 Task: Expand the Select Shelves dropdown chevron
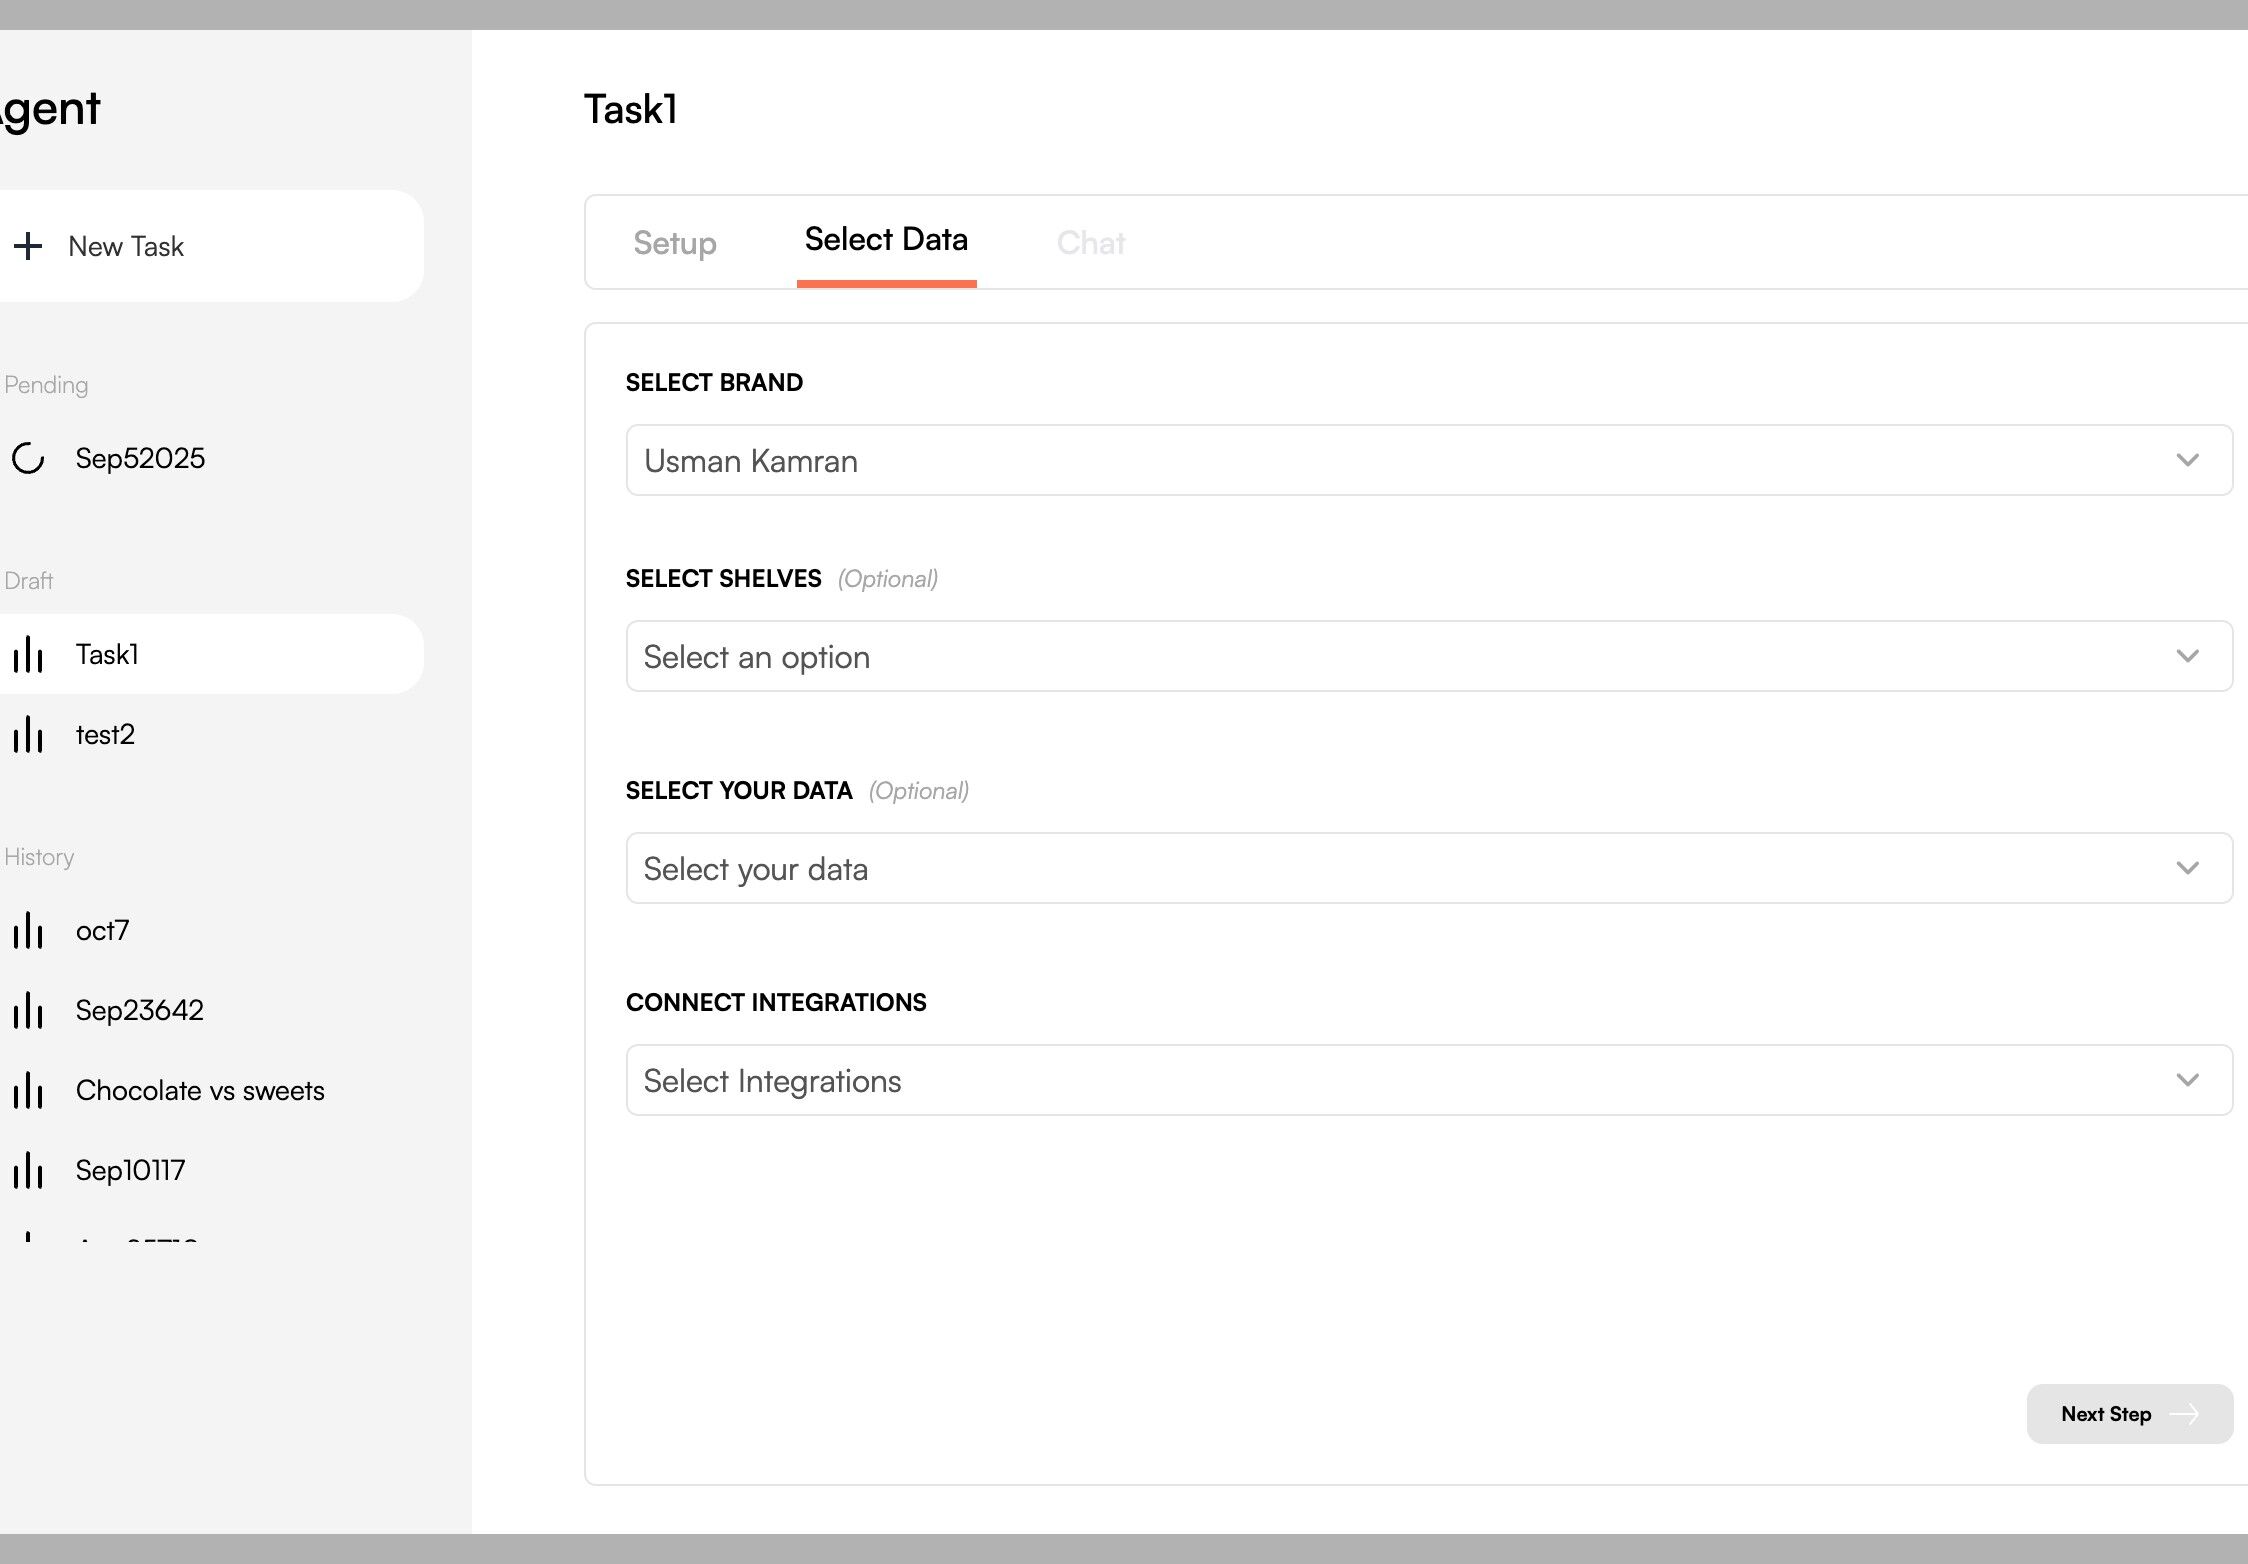pyautogui.click(x=2187, y=656)
